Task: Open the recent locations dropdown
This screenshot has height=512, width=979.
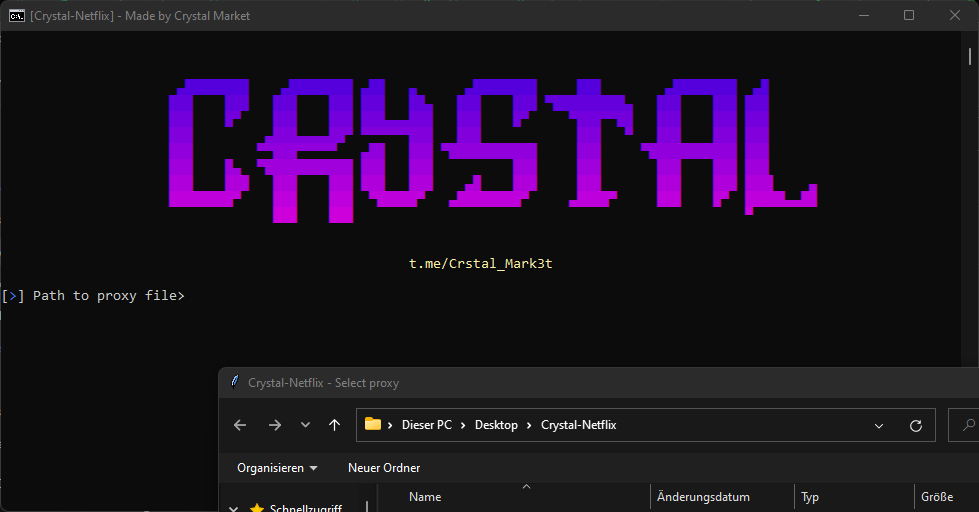Action: tap(305, 425)
